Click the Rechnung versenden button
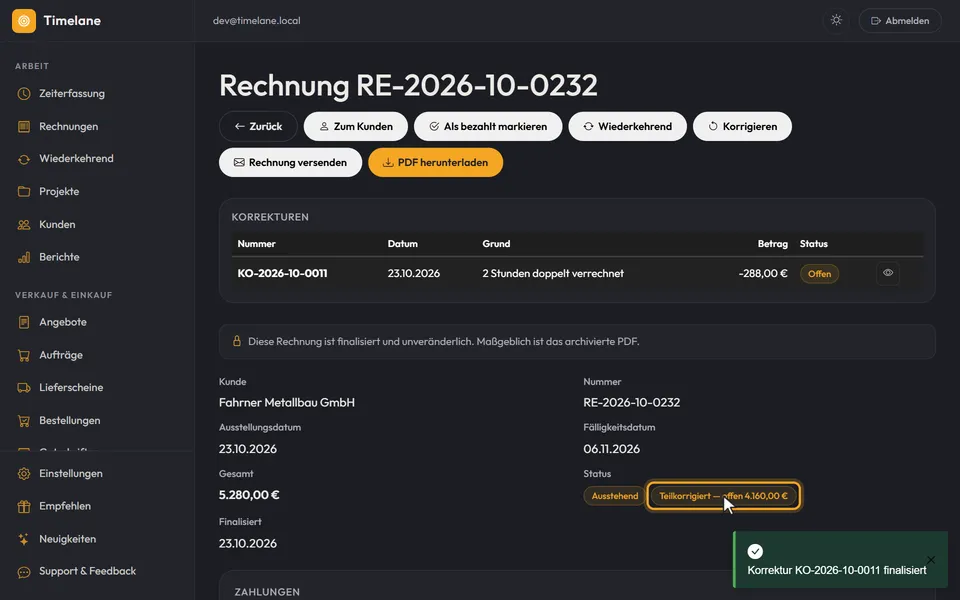Screen dimensions: 960x600 [x=290, y=162]
